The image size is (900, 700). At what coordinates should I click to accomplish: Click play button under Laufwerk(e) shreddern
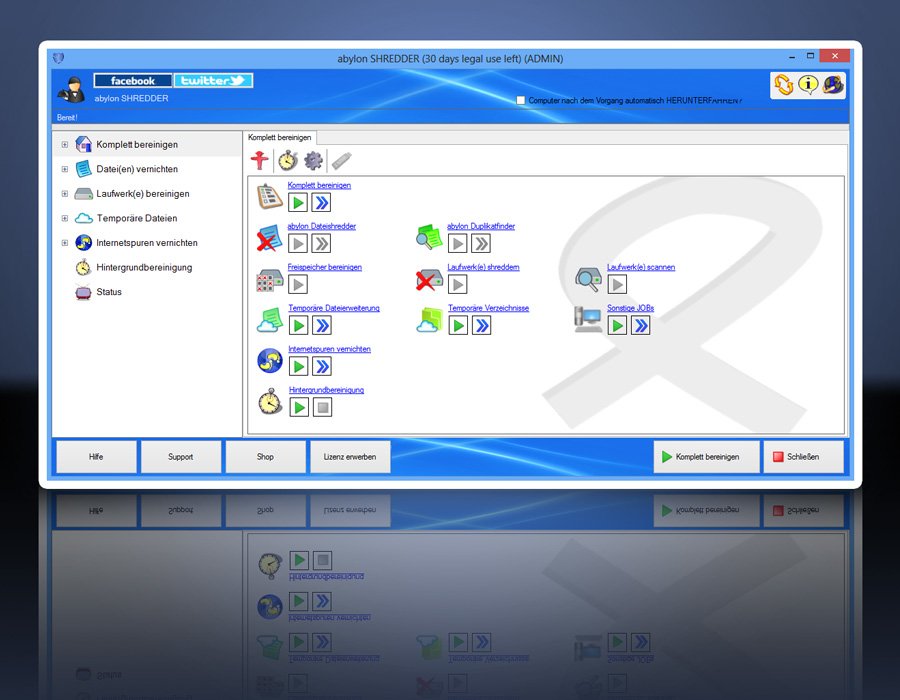point(457,285)
